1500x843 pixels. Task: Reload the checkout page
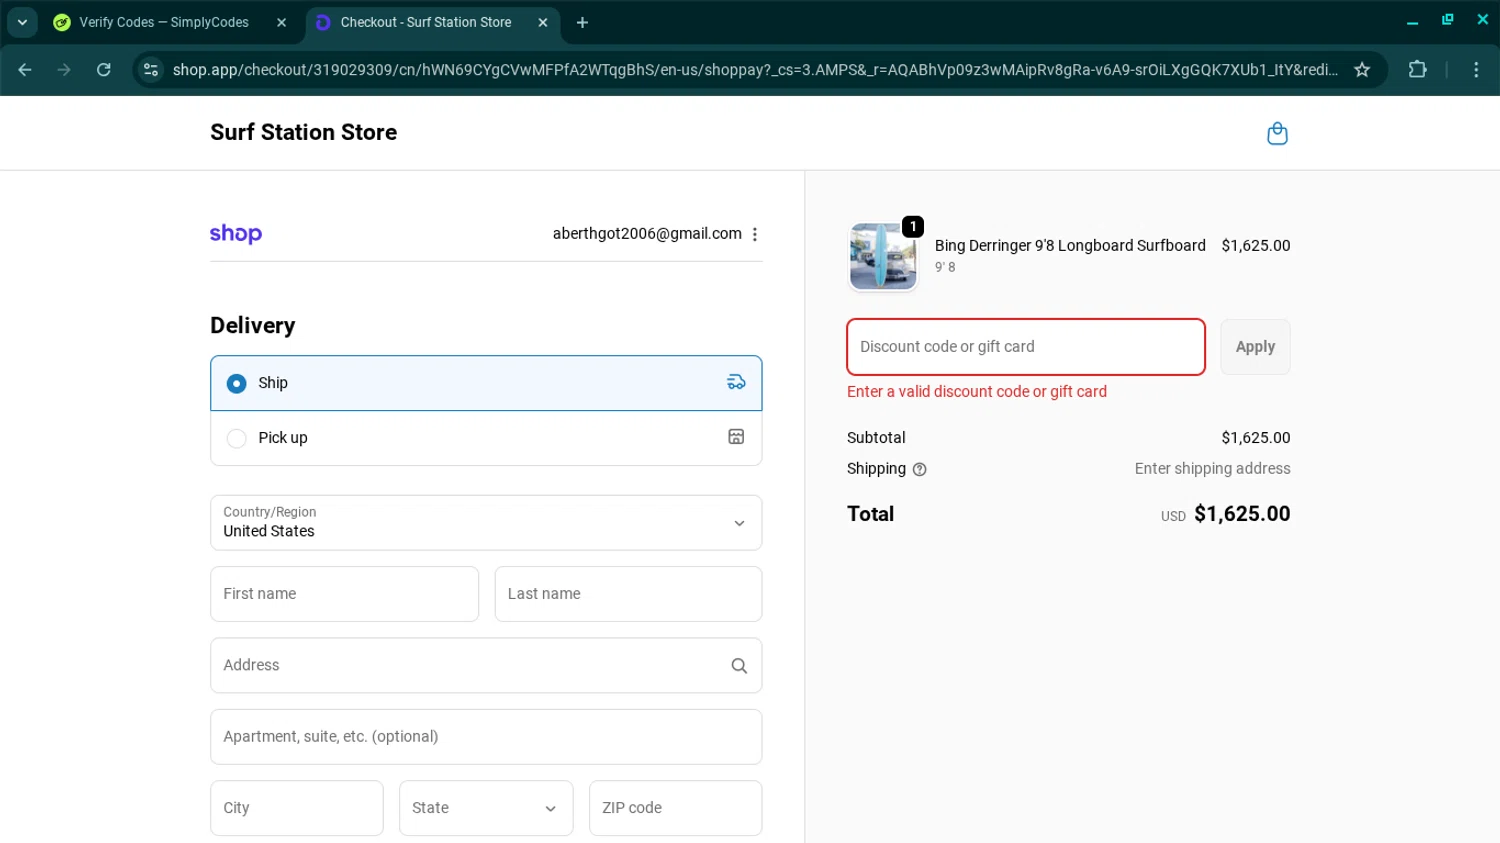click(x=104, y=70)
